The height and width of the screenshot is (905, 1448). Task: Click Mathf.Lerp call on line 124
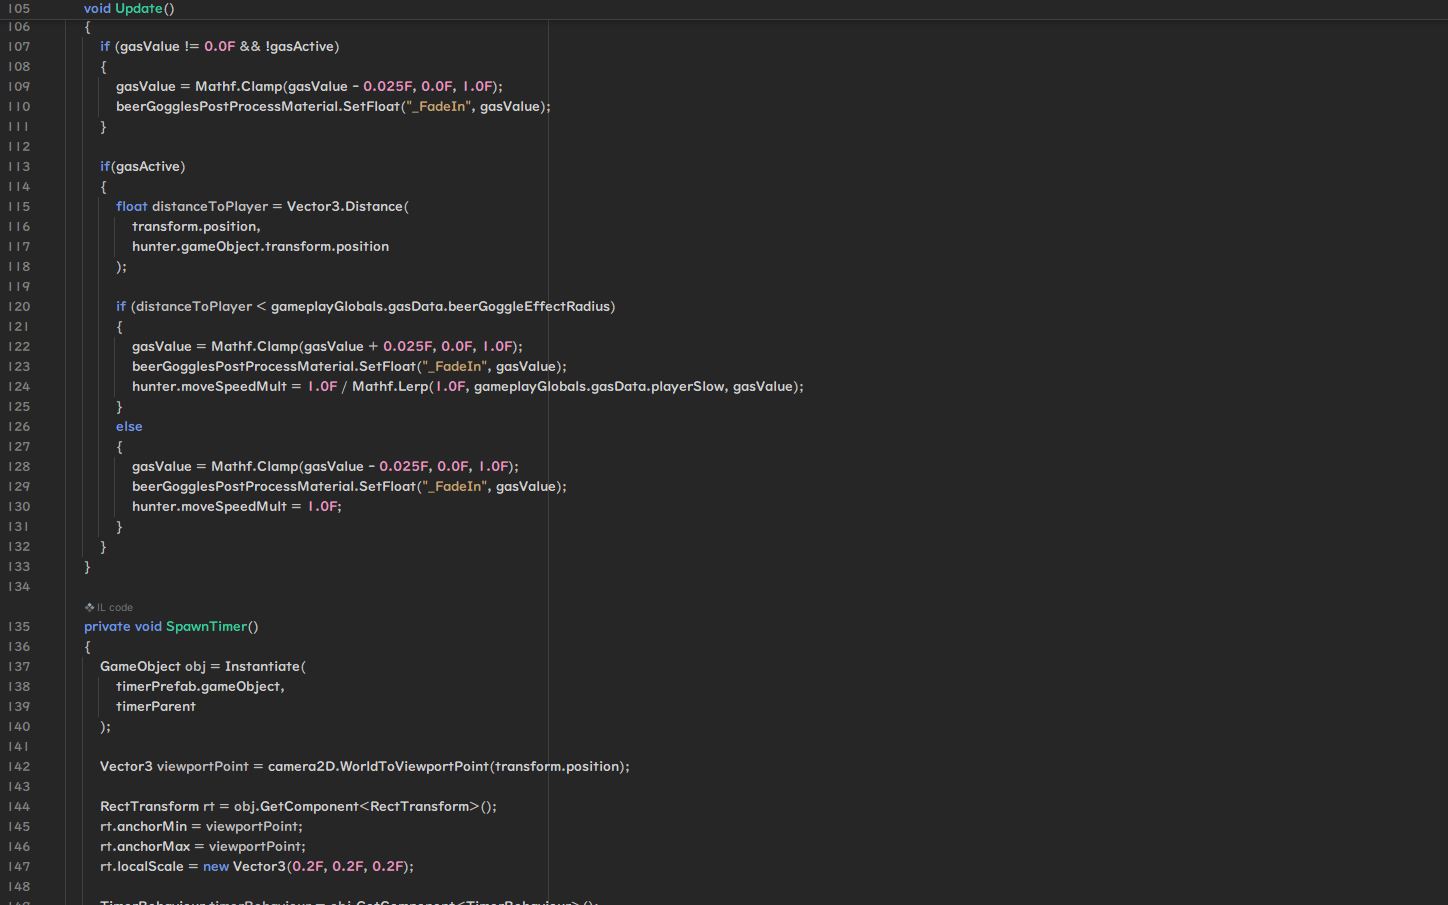[389, 386]
